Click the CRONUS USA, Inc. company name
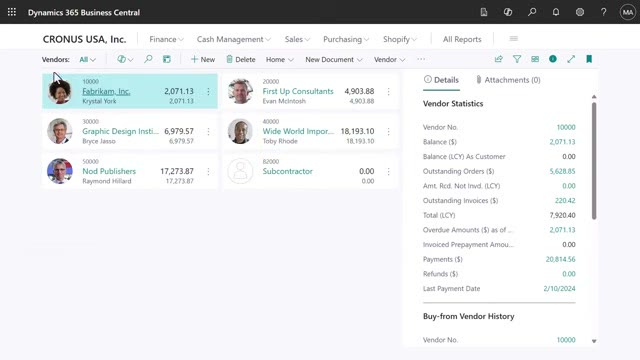The image size is (640, 360). (x=84, y=39)
